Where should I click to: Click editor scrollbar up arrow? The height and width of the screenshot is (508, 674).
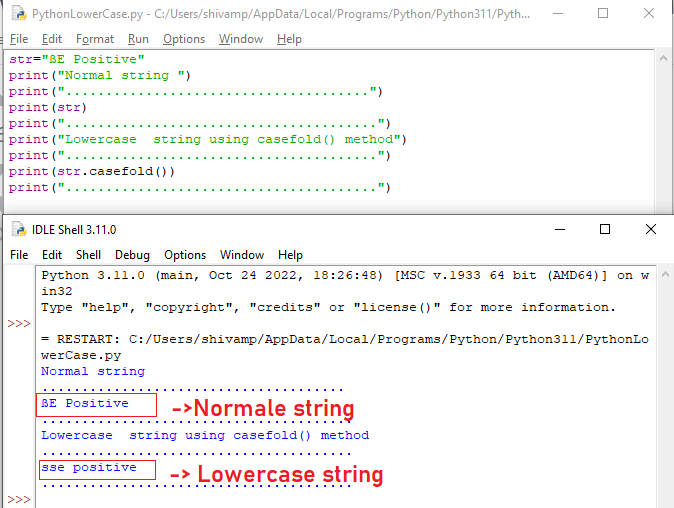click(663, 58)
